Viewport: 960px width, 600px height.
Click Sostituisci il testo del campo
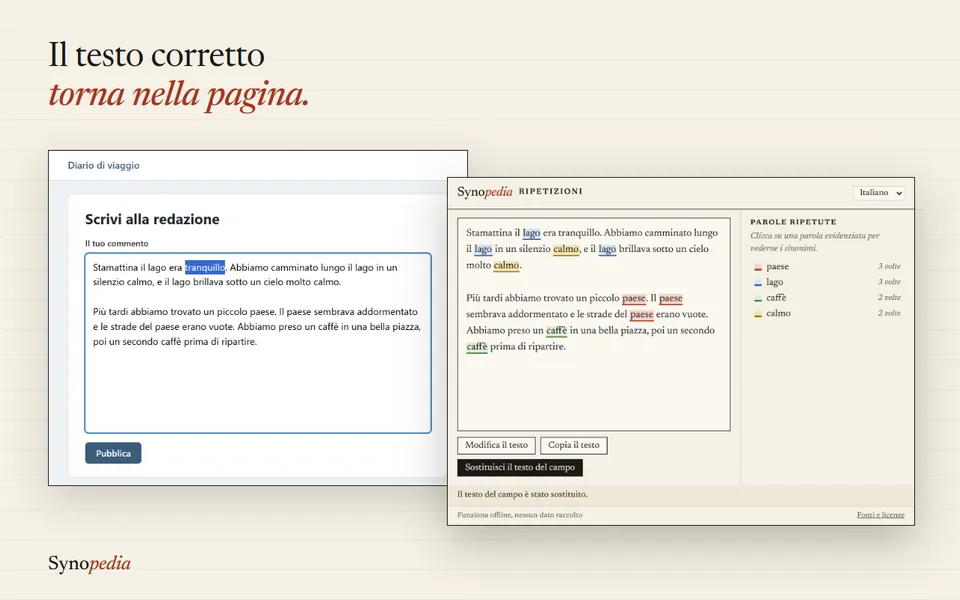coord(520,467)
